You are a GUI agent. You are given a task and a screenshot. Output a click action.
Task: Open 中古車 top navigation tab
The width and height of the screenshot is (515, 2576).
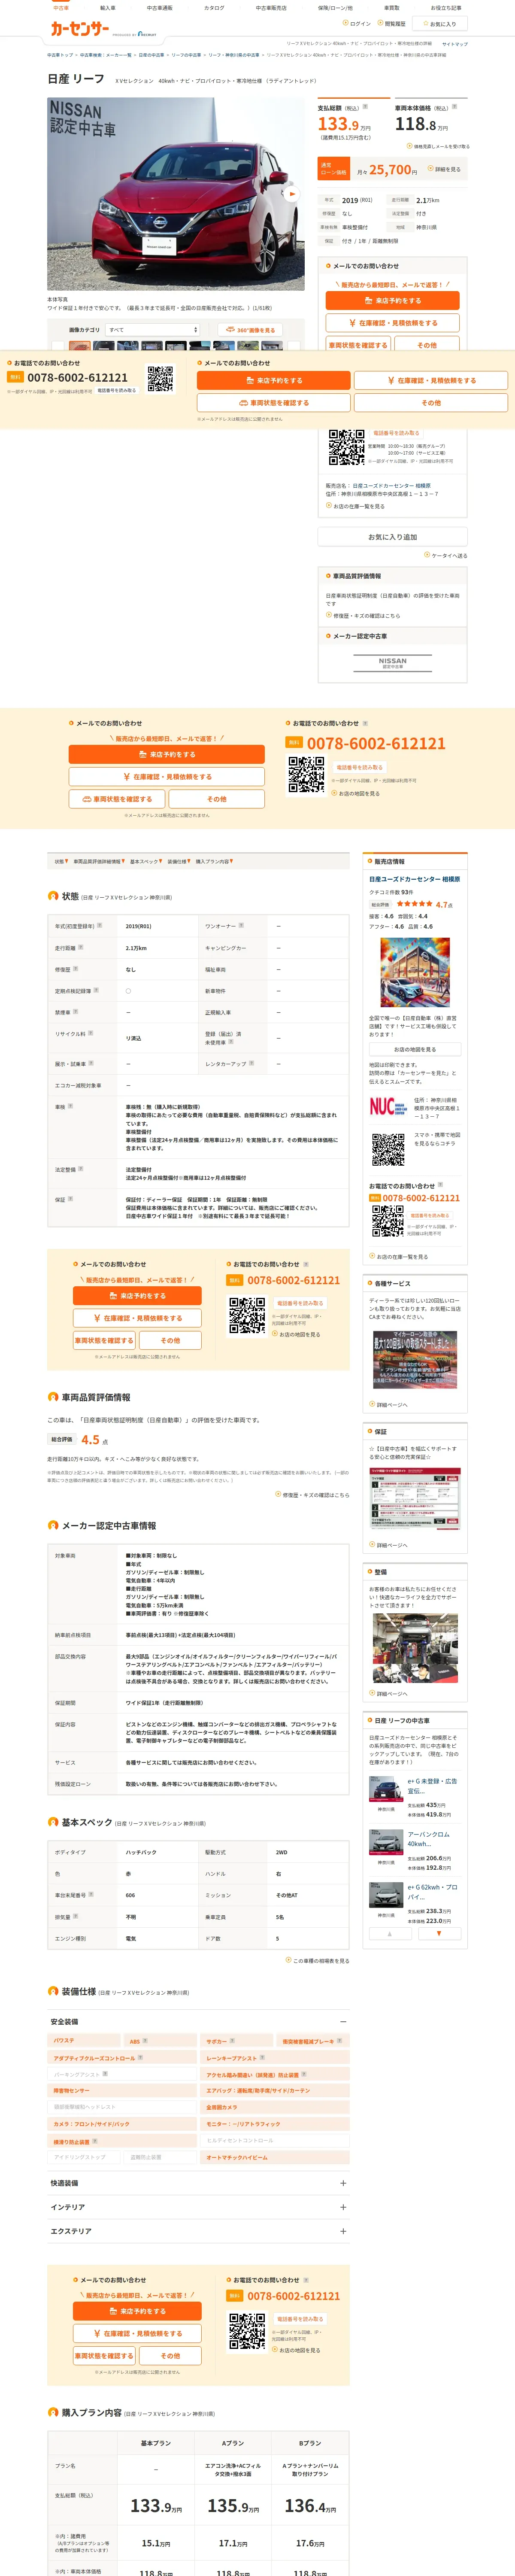[61, 8]
